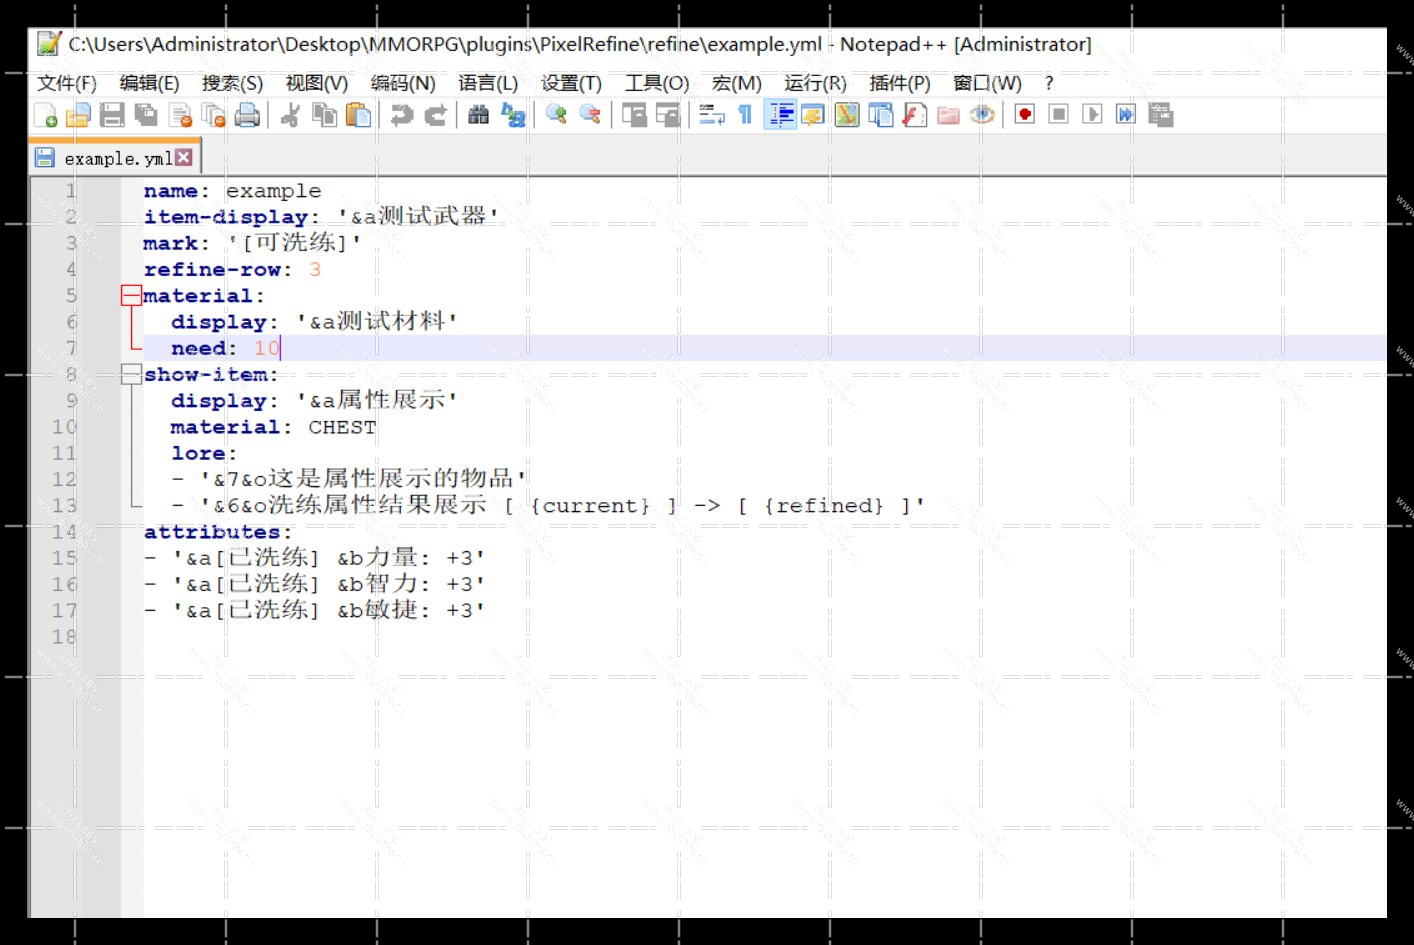Click the Open file folder icon
This screenshot has height=945, width=1414.
[78, 116]
